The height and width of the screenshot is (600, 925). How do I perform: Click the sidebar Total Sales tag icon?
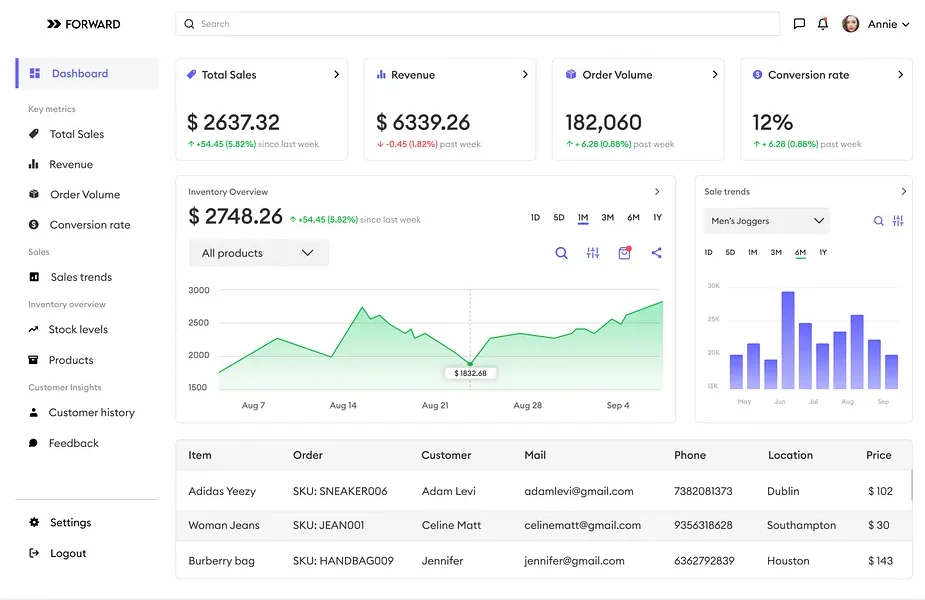pyautogui.click(x=34, y=133)
